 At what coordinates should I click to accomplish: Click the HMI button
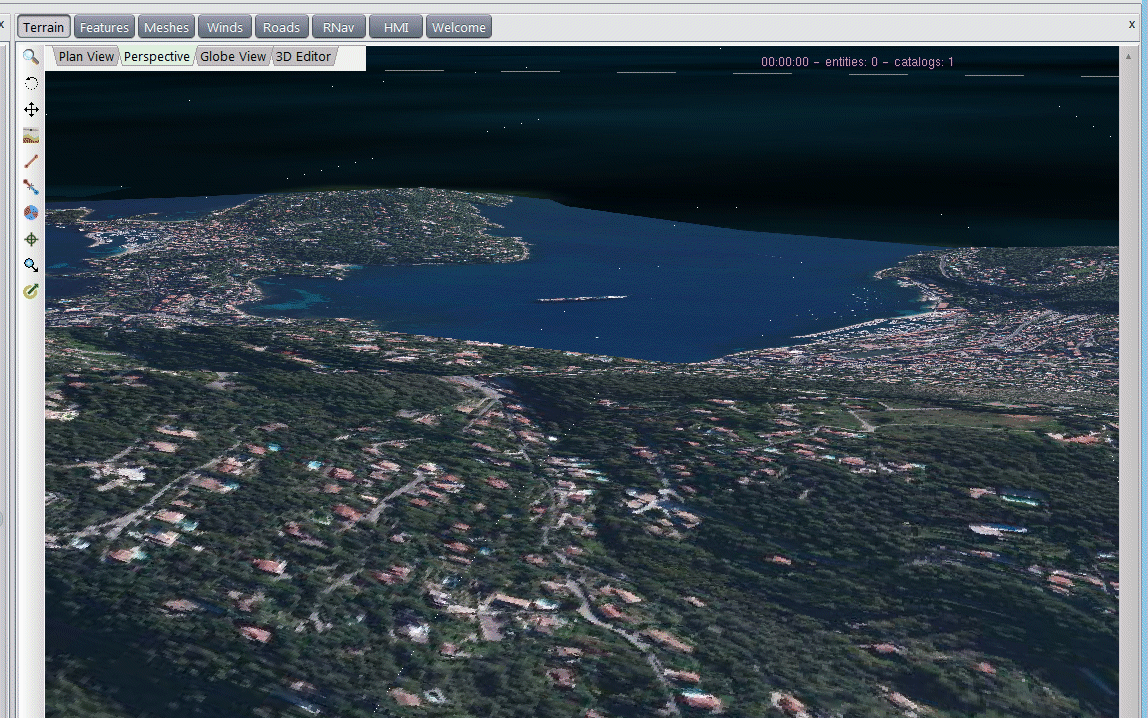click(x=396, y=27)
